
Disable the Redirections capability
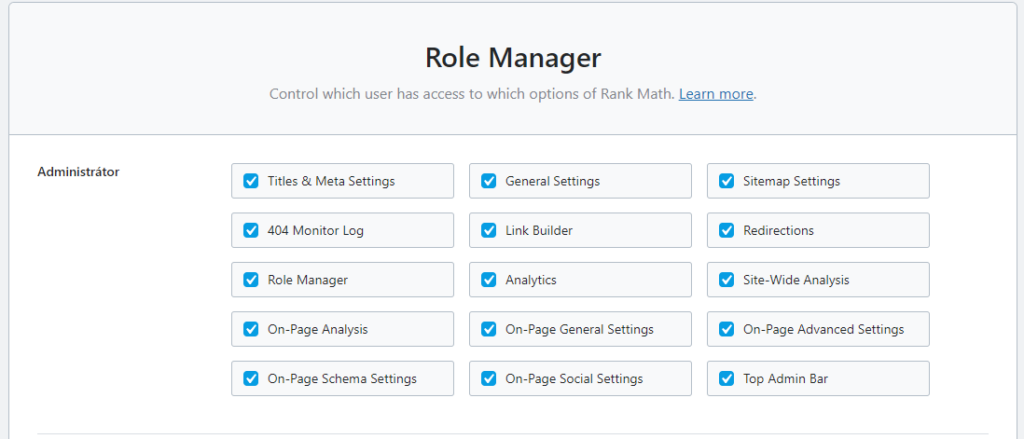point(727,230)
